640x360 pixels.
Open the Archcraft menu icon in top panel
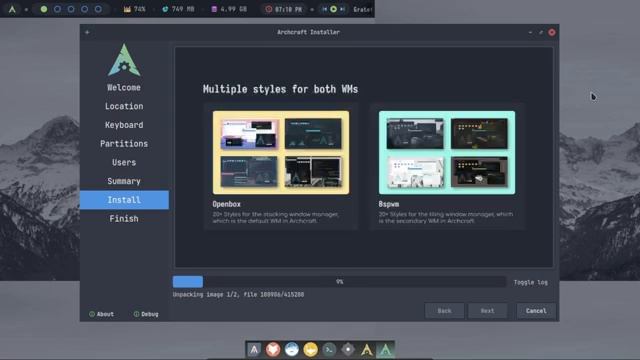click(x=12, y=9)
